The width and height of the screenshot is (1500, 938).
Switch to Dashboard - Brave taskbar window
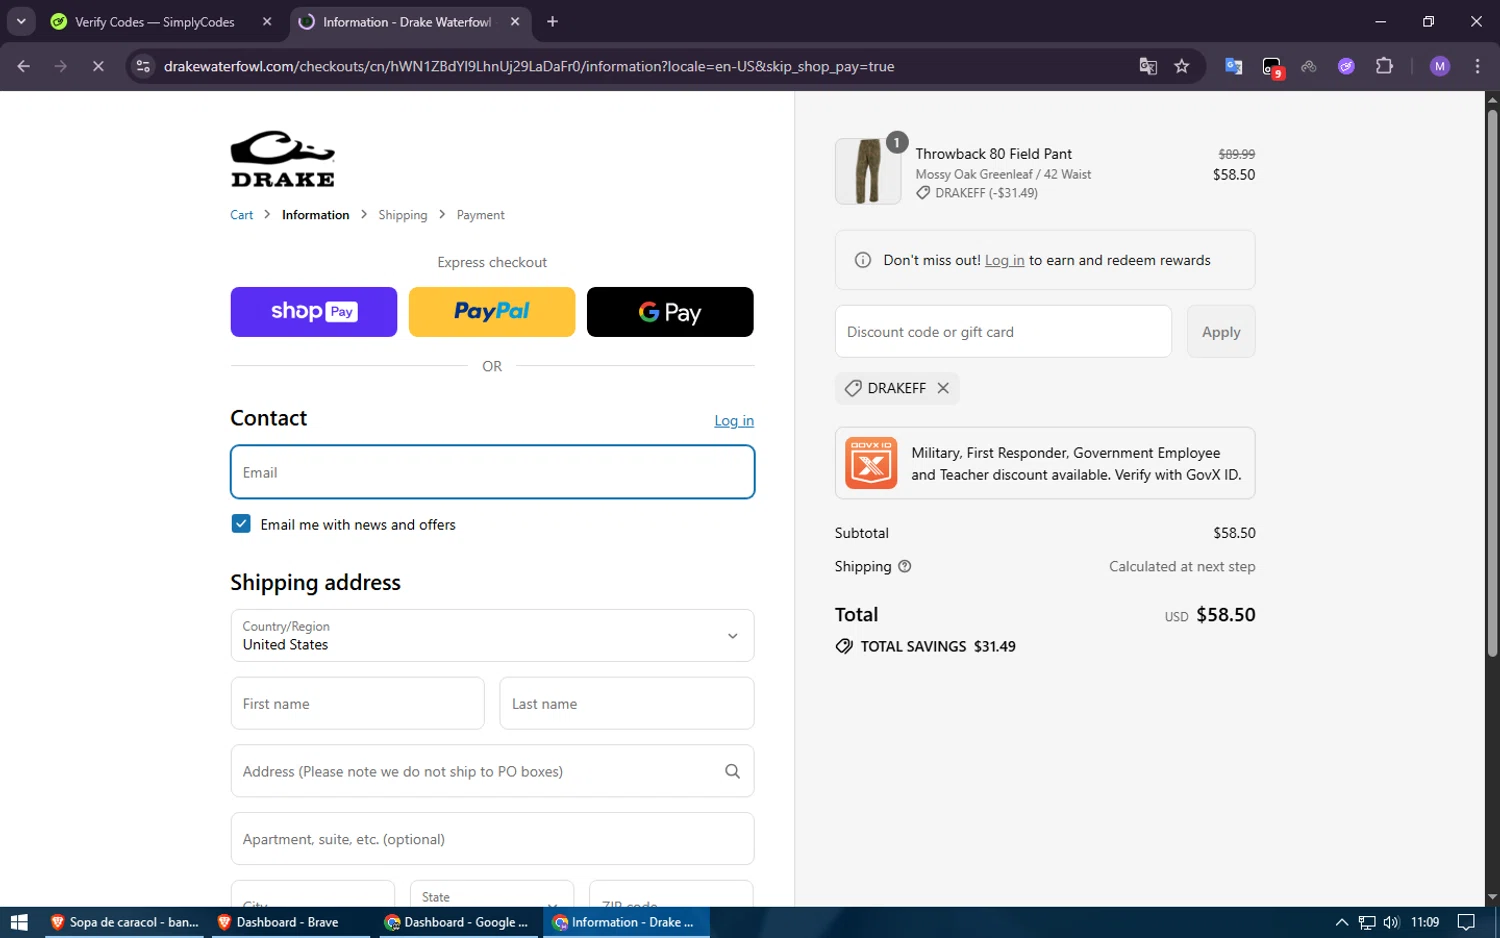coord(291,922)
